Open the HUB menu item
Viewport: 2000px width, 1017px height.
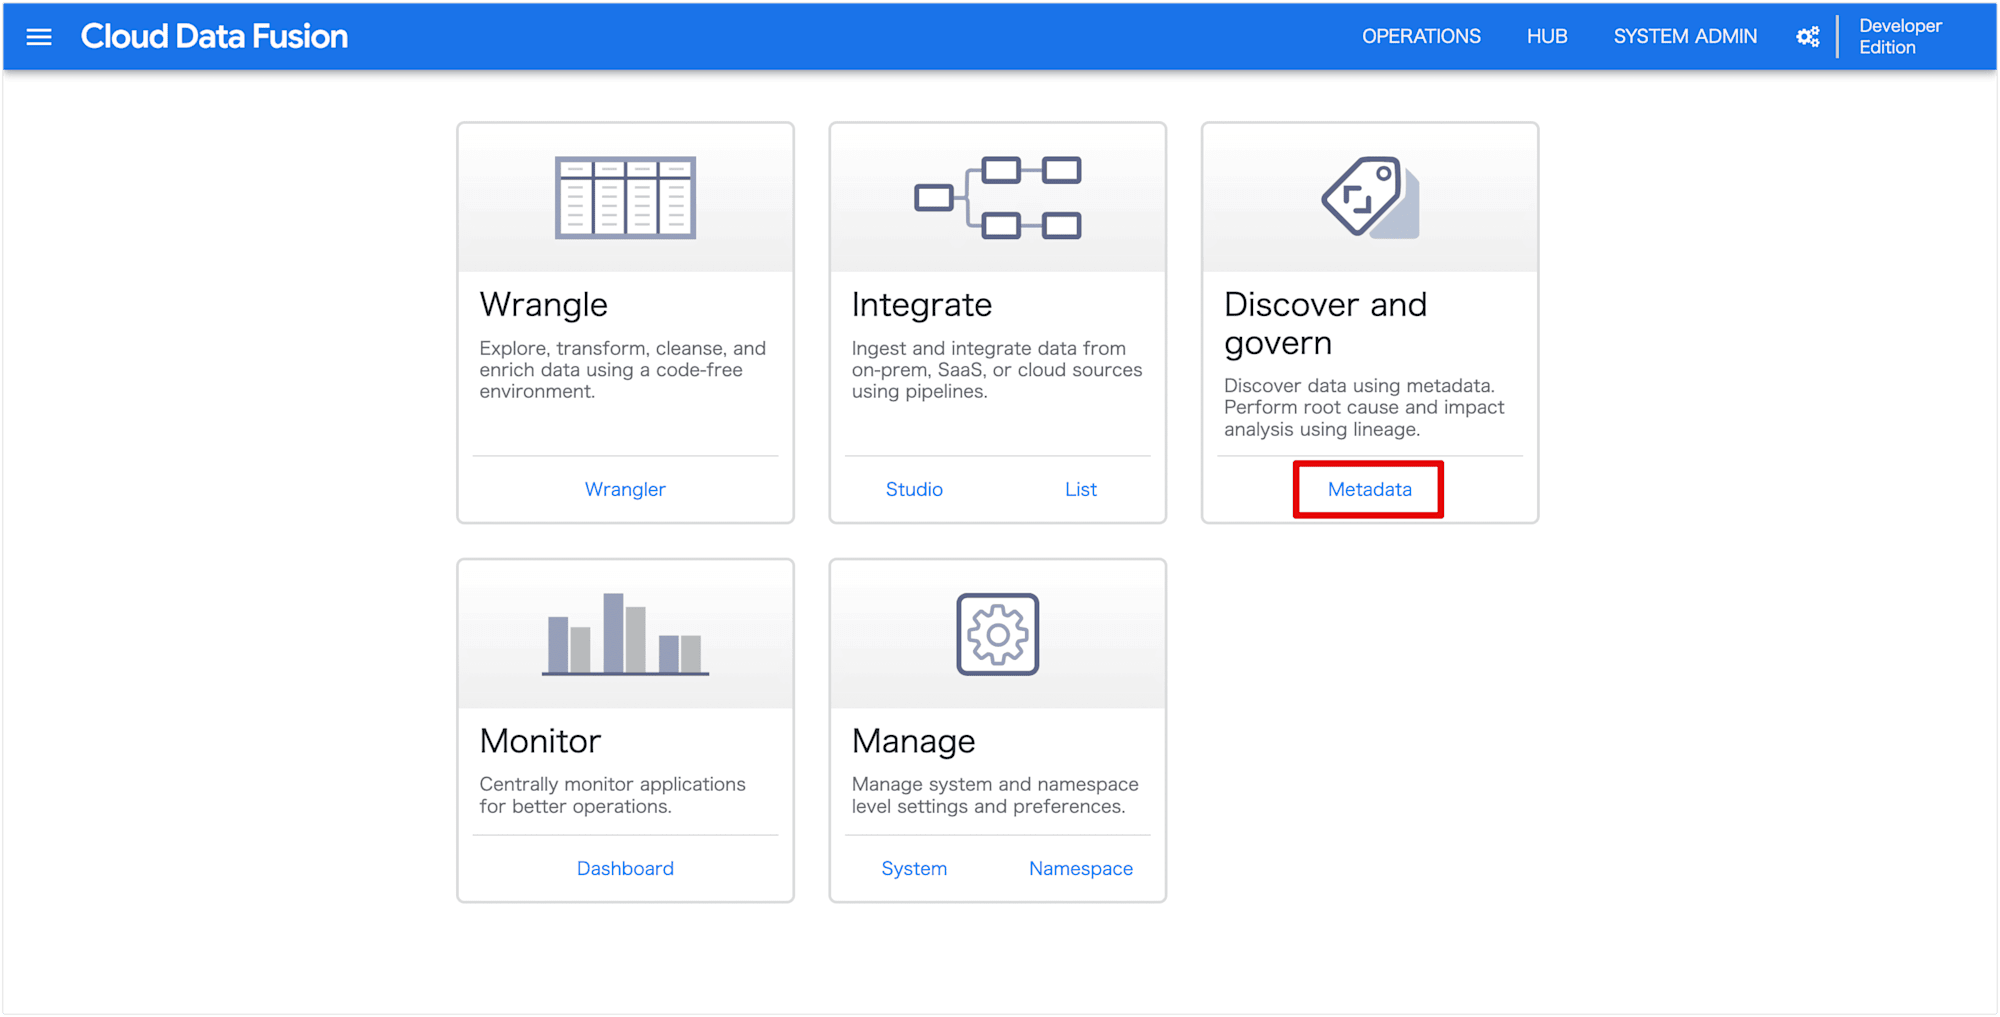pyautogui.click(x=1547, y=37)
